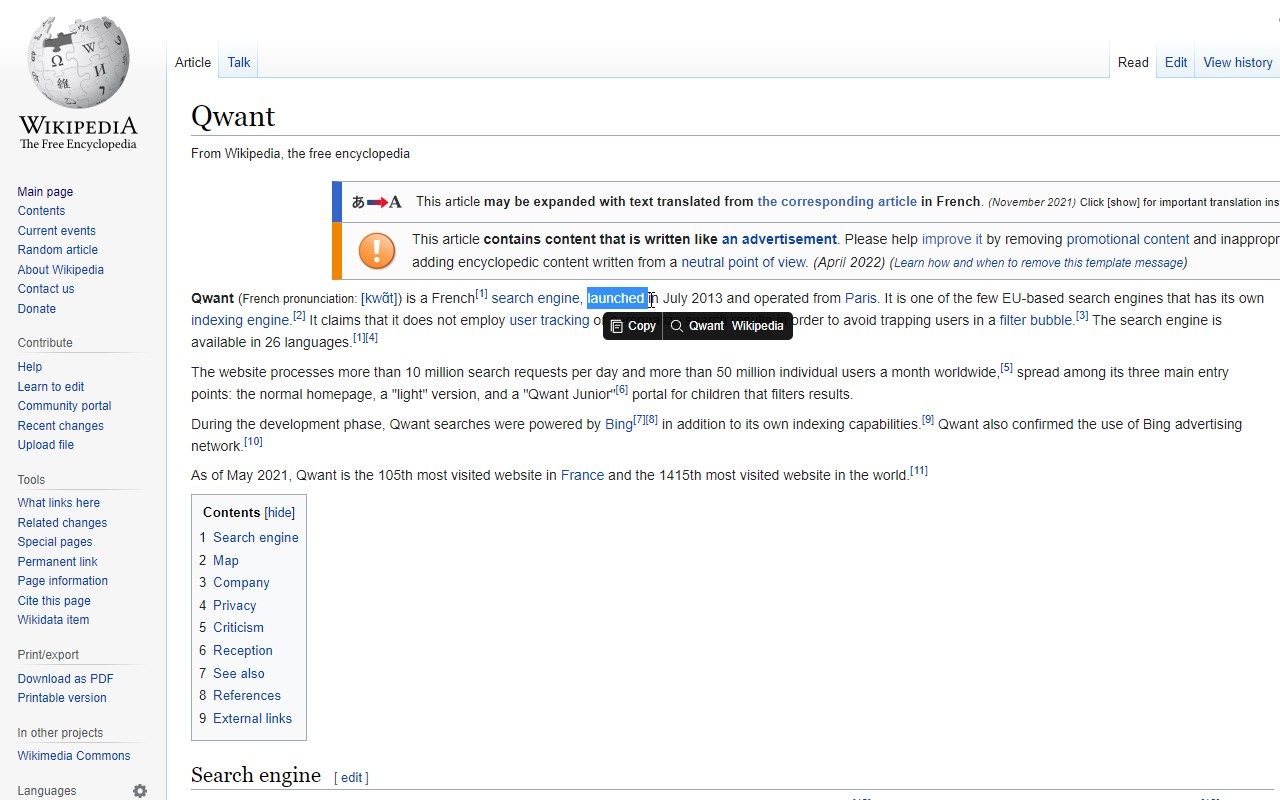The height and width of the screenshot is (800, 1280).
Task: Edit the Search engine section
Action: [x=352, y=778]
